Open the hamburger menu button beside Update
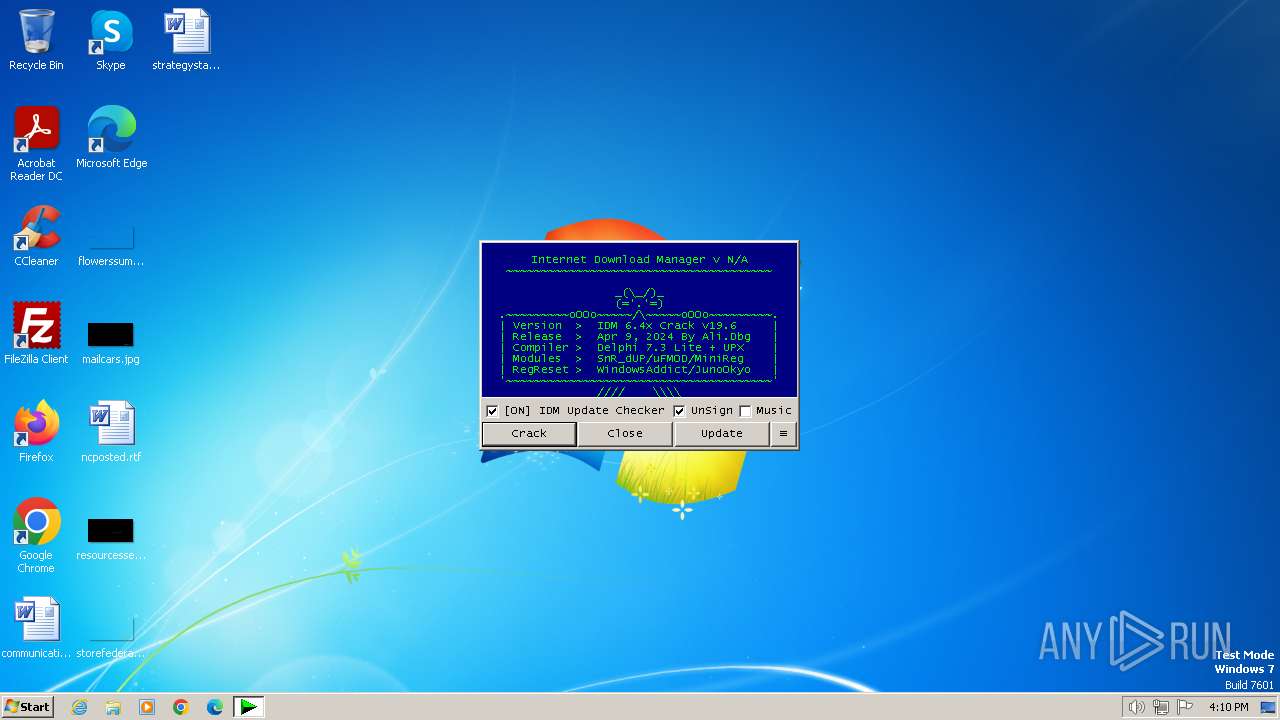This screenshot has width=1280, height=720. (783, 433)
